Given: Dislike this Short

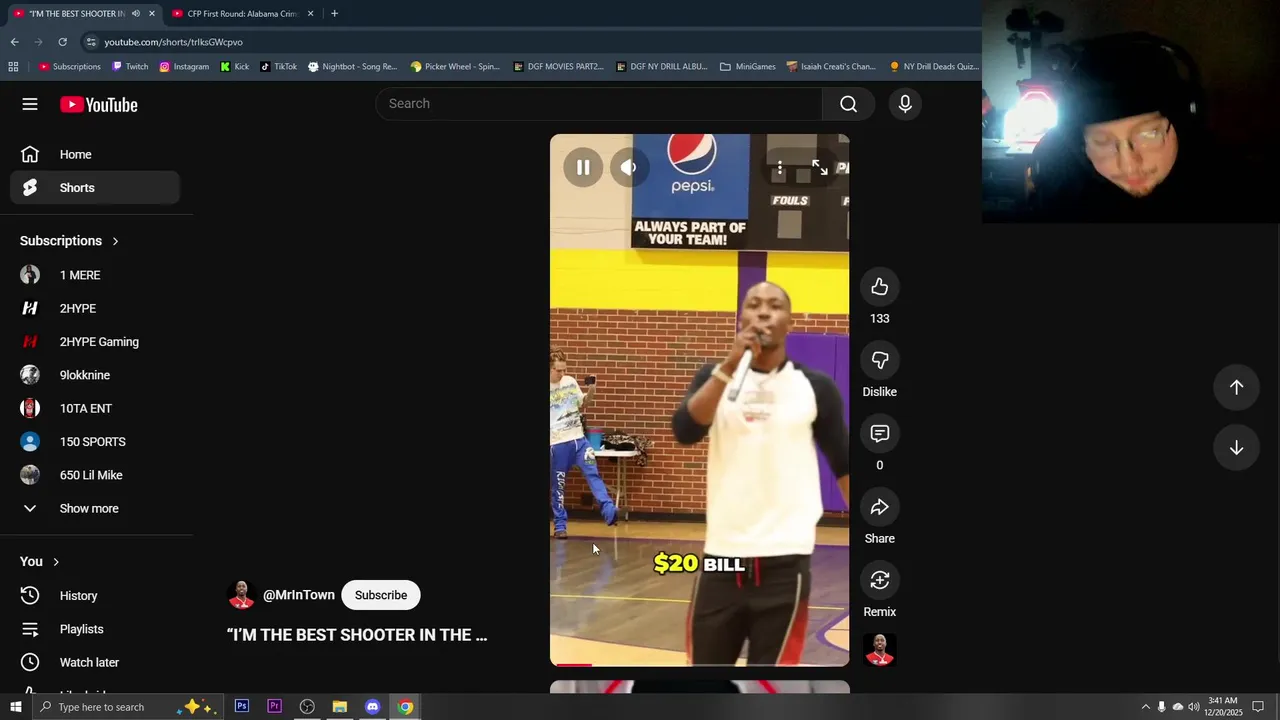Looking at the screenshot, I should 880,360.
